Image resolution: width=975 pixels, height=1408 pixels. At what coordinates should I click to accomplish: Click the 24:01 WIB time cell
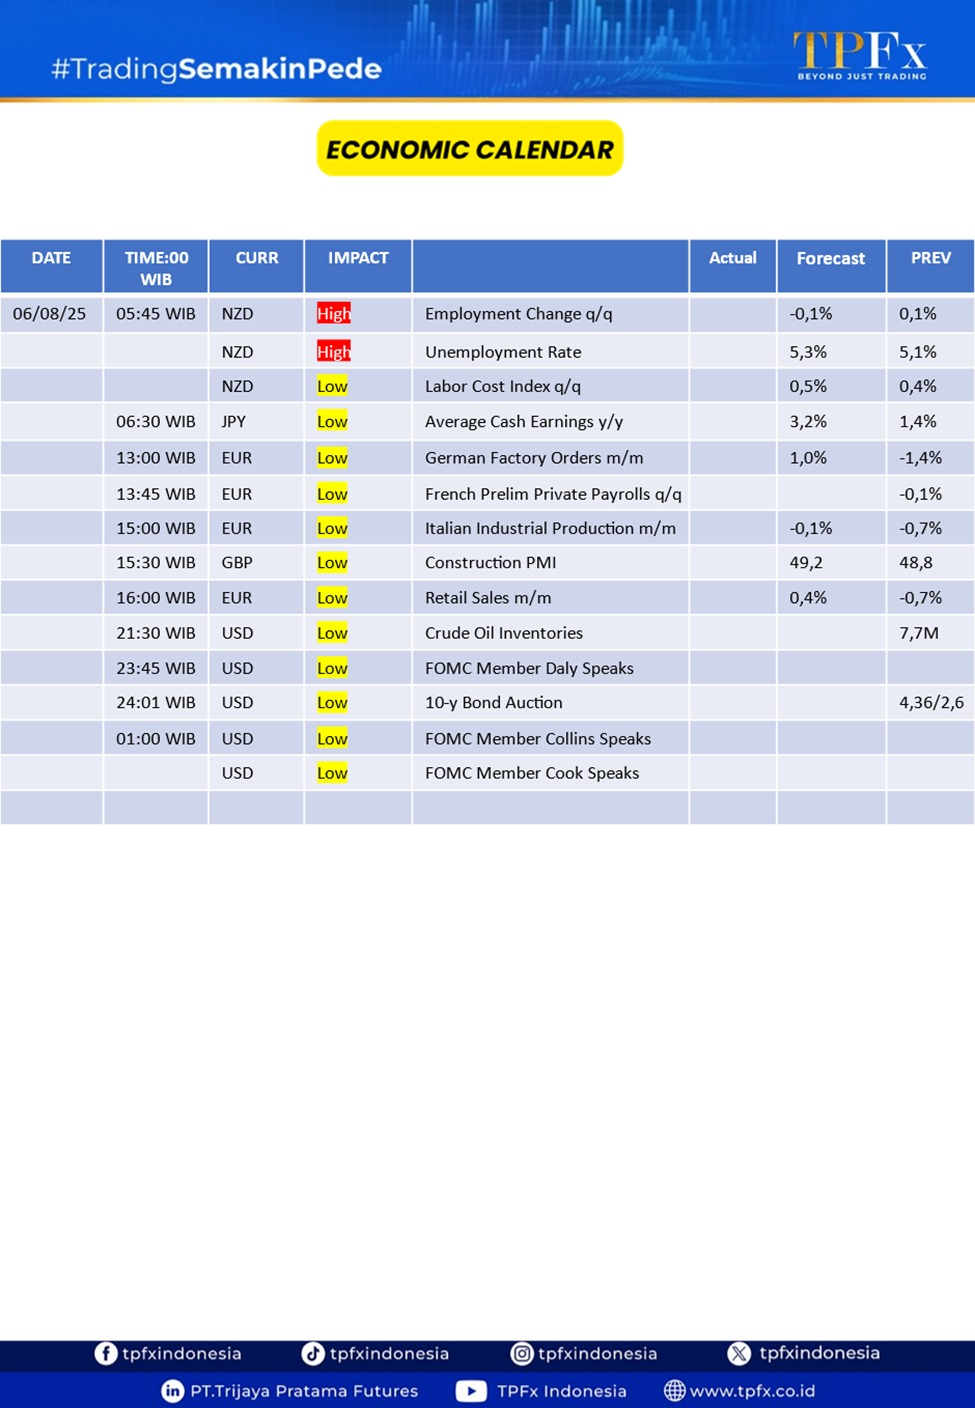(156, 703)
